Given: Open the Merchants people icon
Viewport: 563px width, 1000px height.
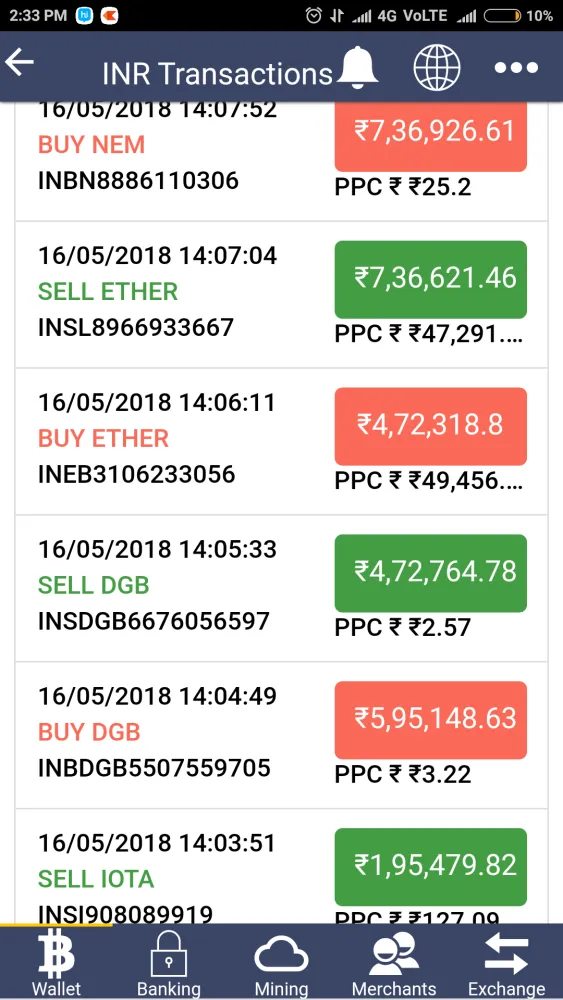Looking at the screenshot, I should [394, 954].
